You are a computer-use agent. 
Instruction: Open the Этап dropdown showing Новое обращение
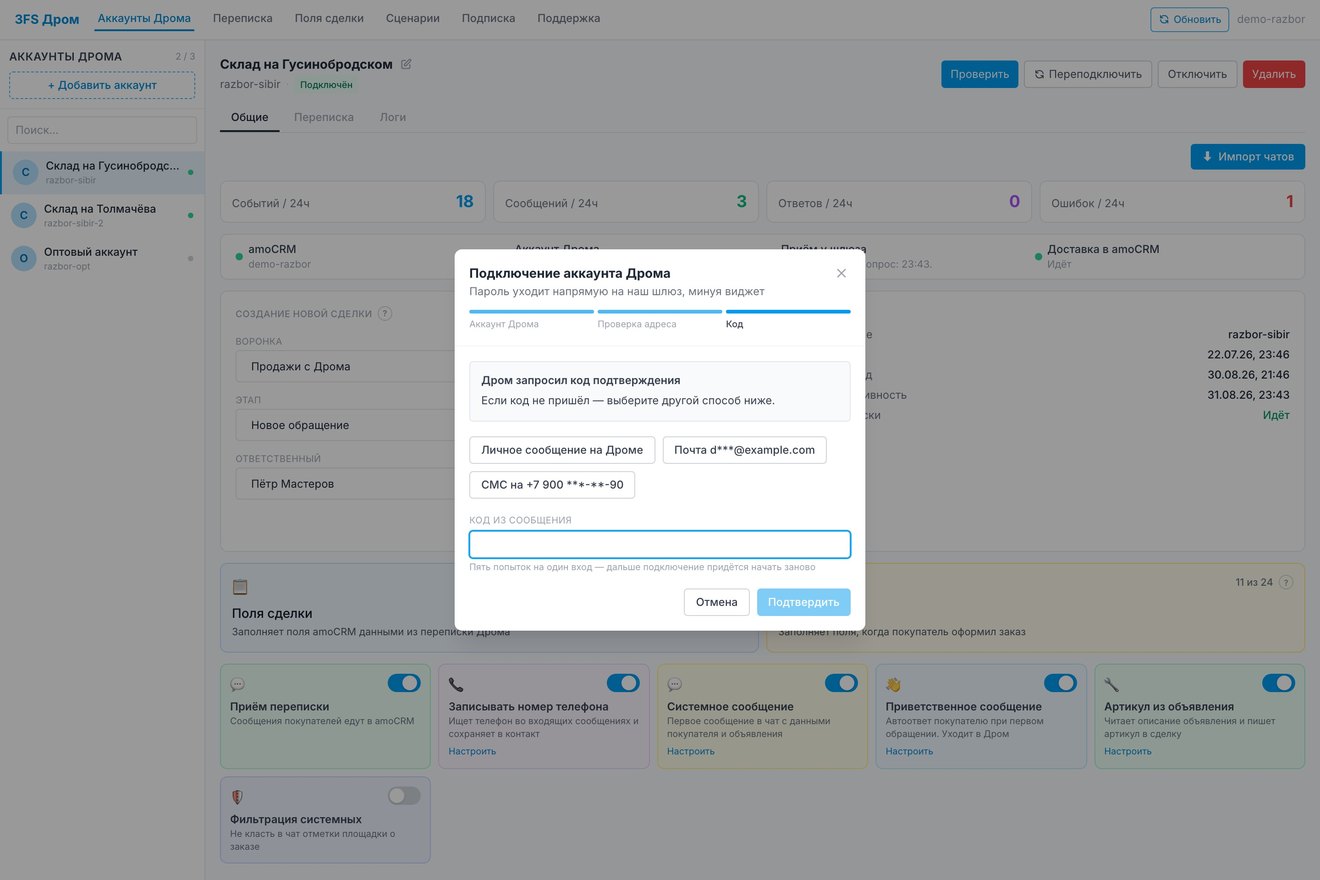[x=346, y=425]
